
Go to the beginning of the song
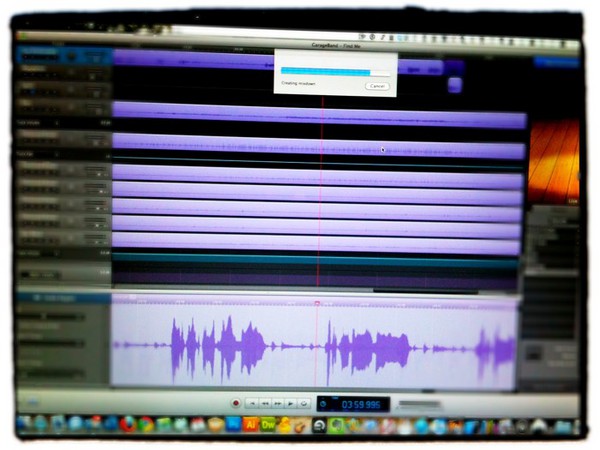[x=252, y=403]
